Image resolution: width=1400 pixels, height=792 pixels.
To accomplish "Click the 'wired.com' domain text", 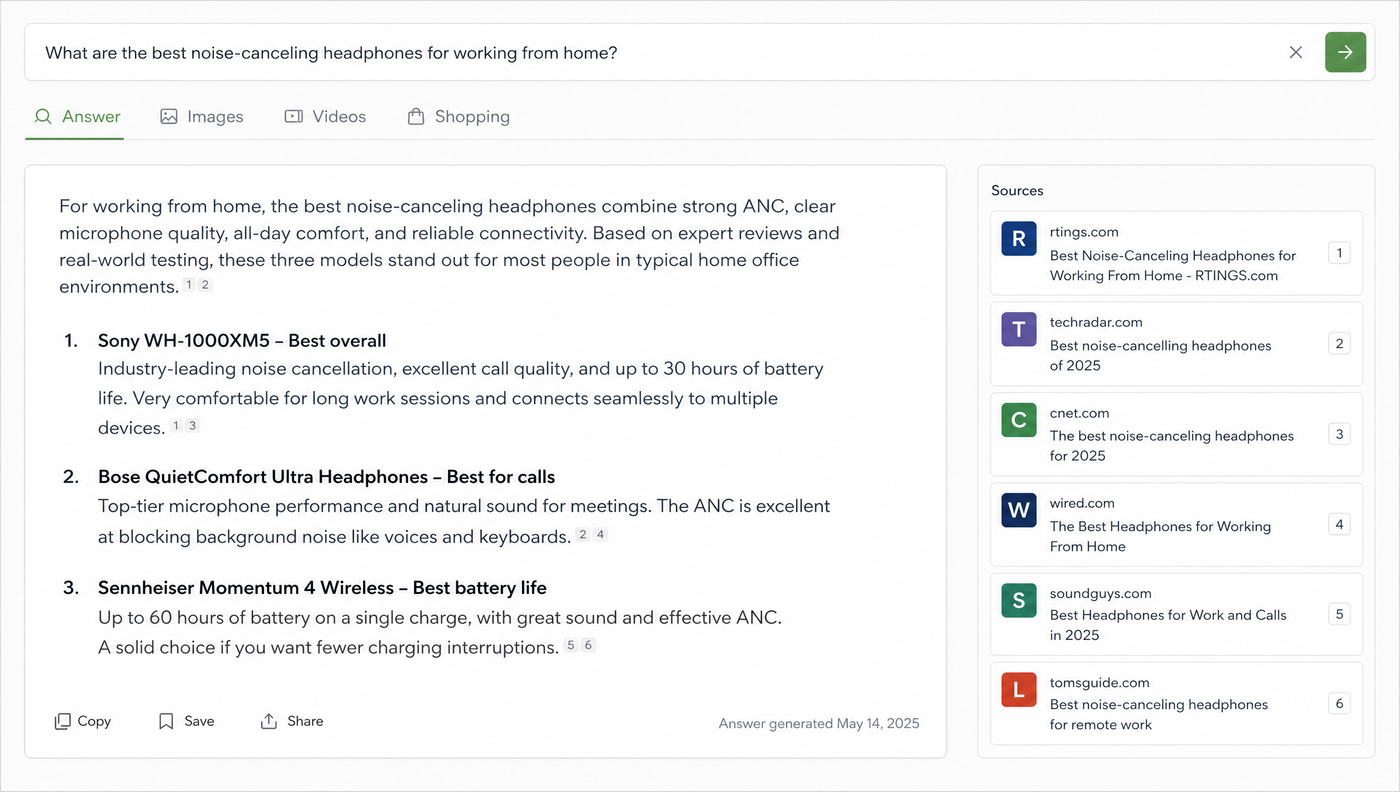I will point(1082,503).
